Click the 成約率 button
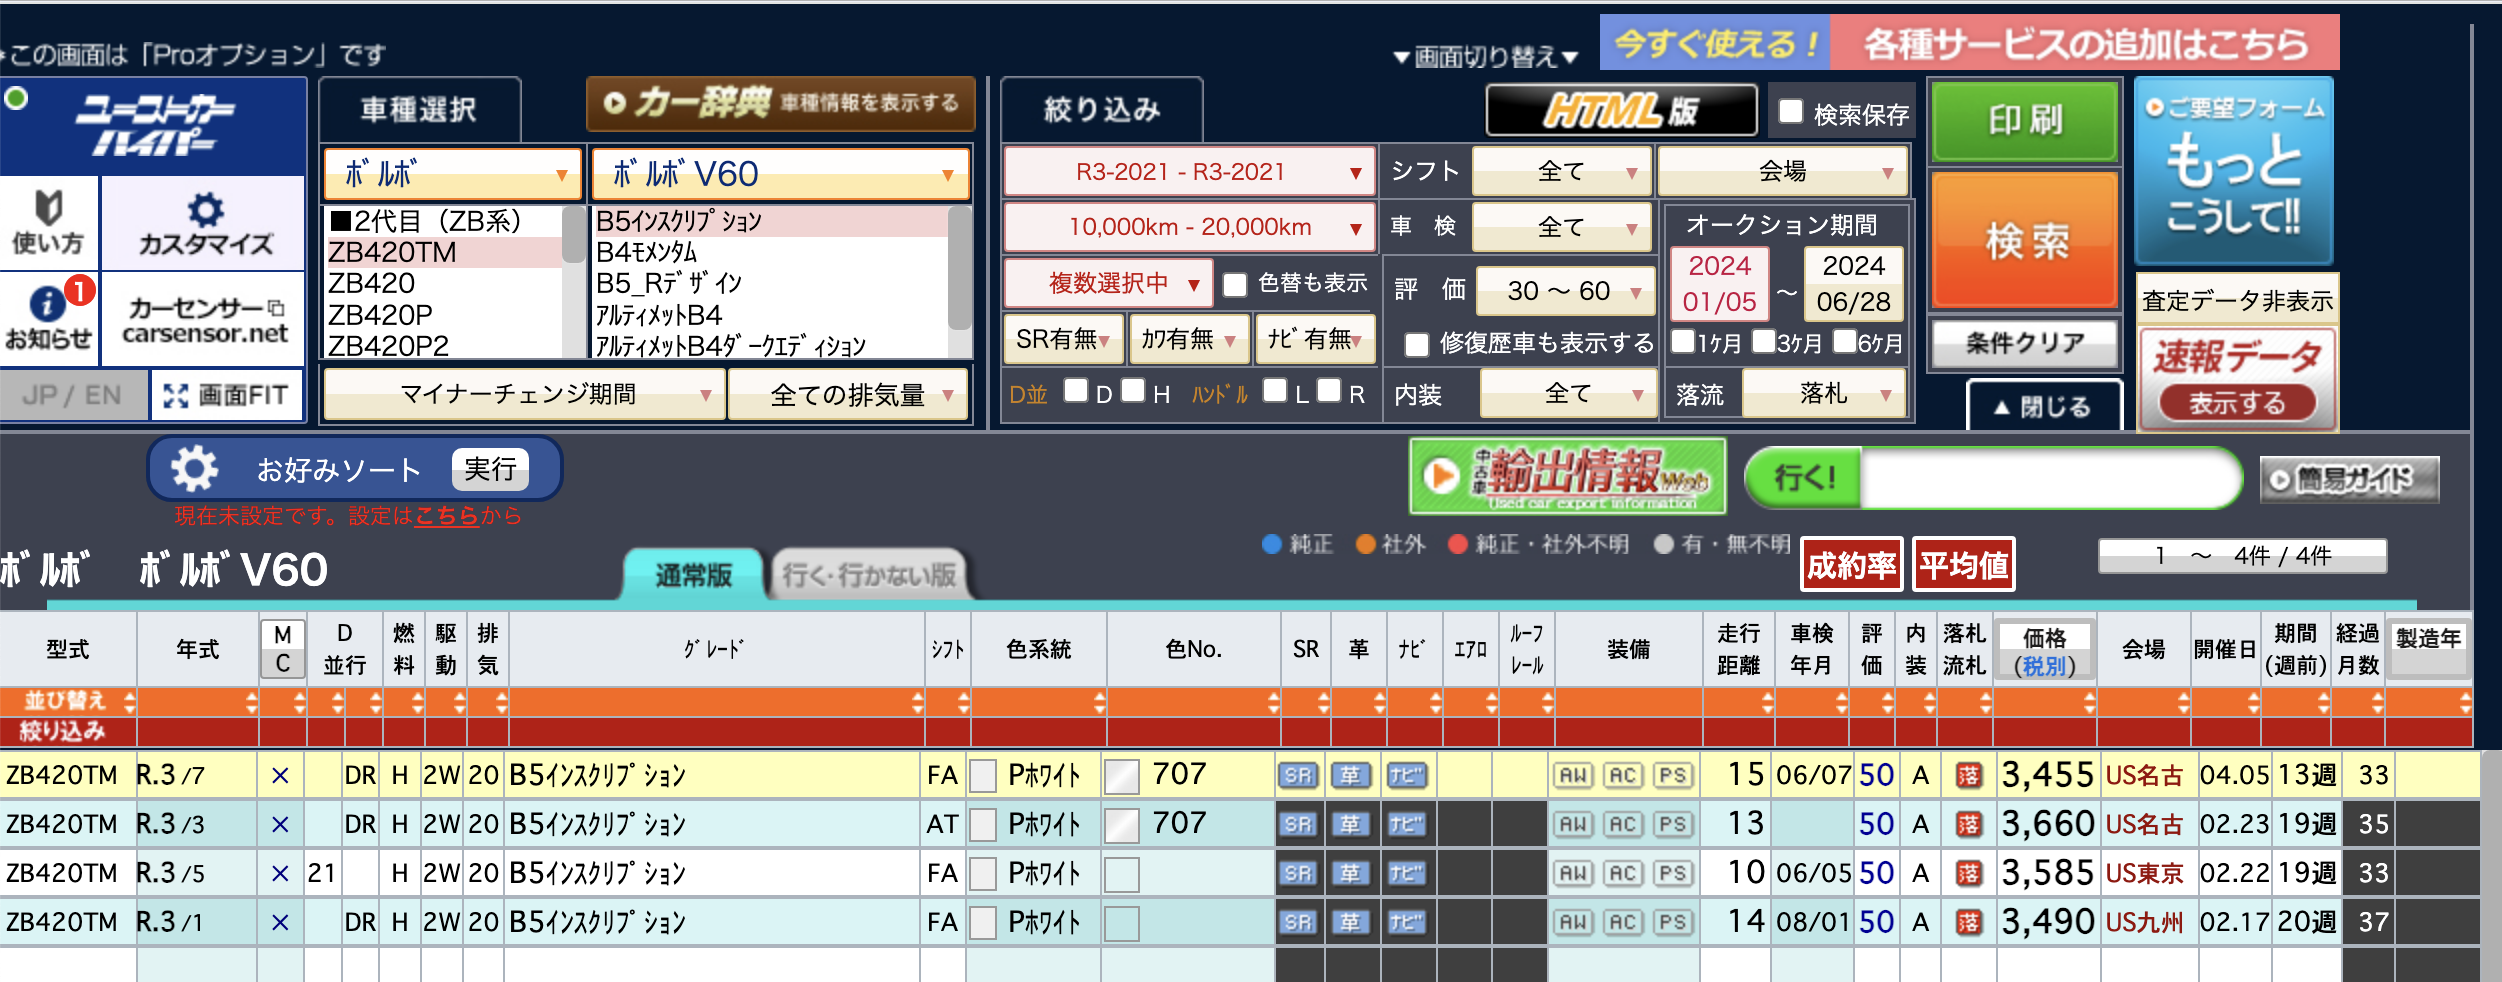Screen dimensions: 2502x982 (1851, 566)
